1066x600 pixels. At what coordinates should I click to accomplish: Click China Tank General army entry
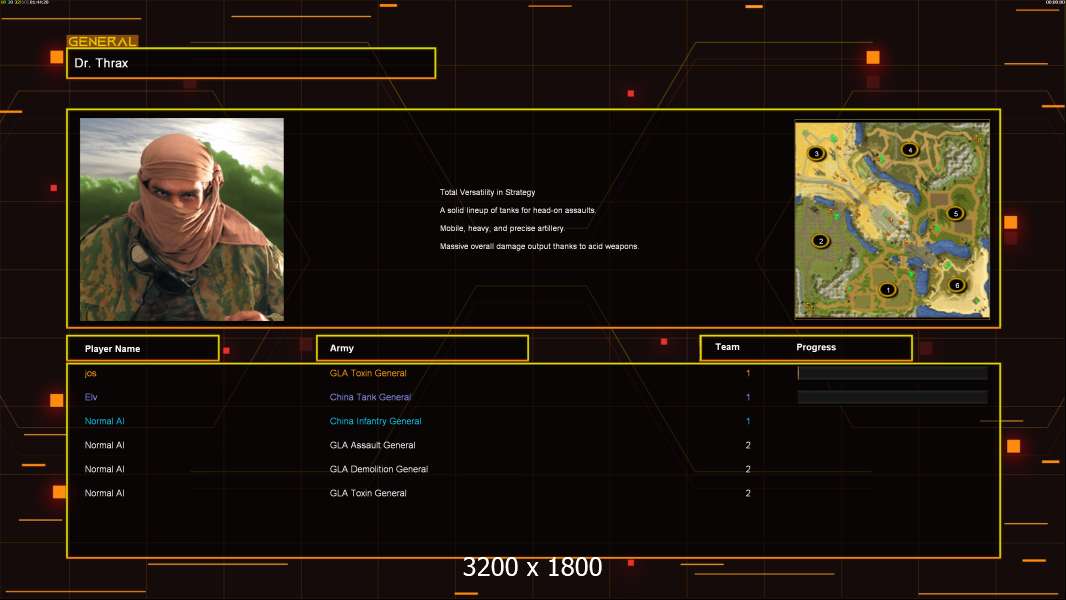[370, 397]
